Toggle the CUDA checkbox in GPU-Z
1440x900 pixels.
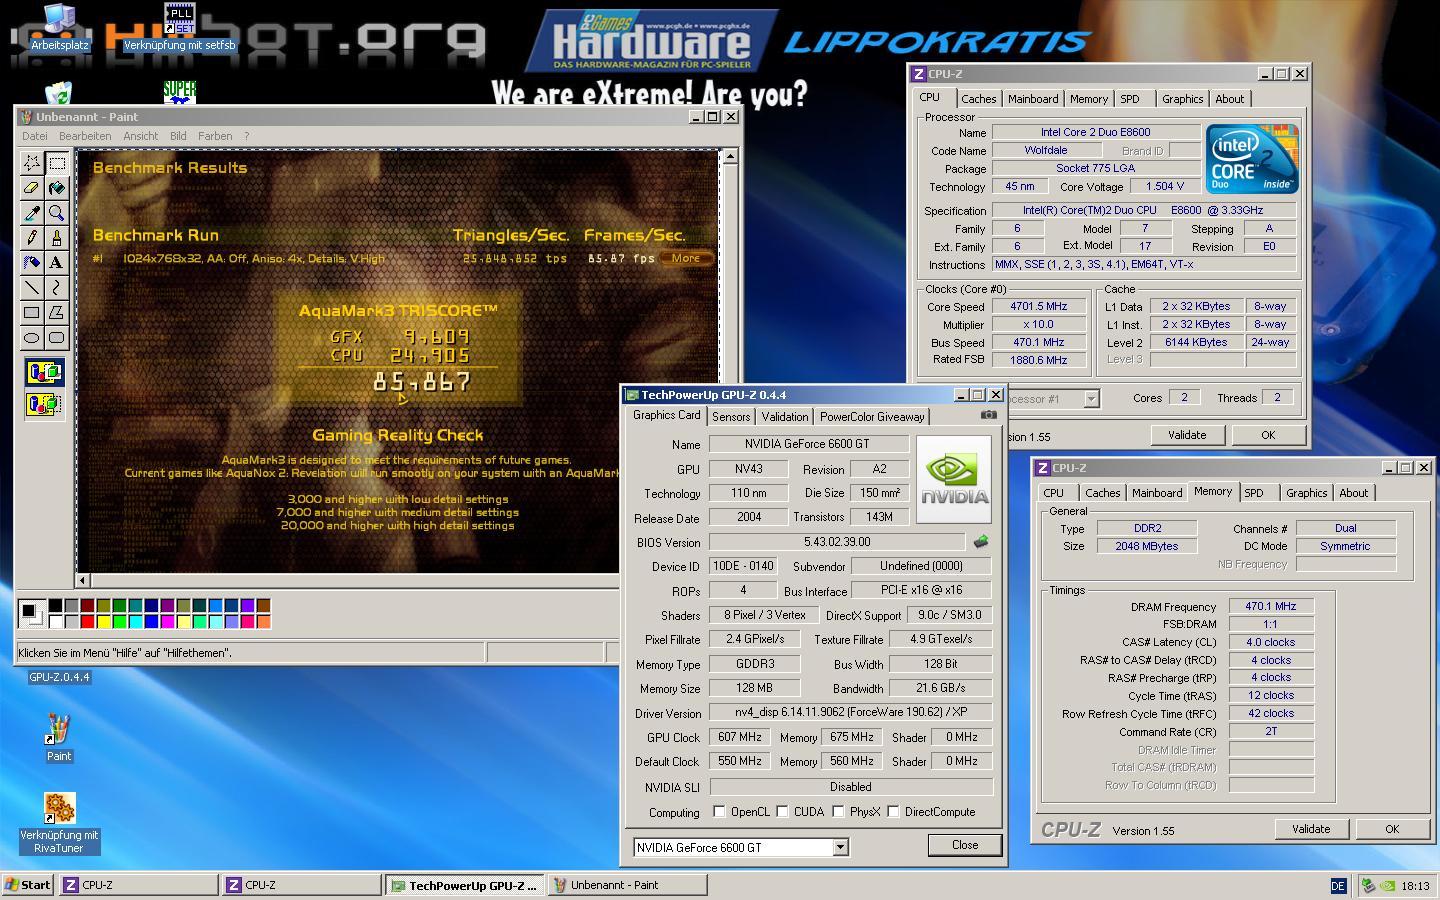click(782, 811)
